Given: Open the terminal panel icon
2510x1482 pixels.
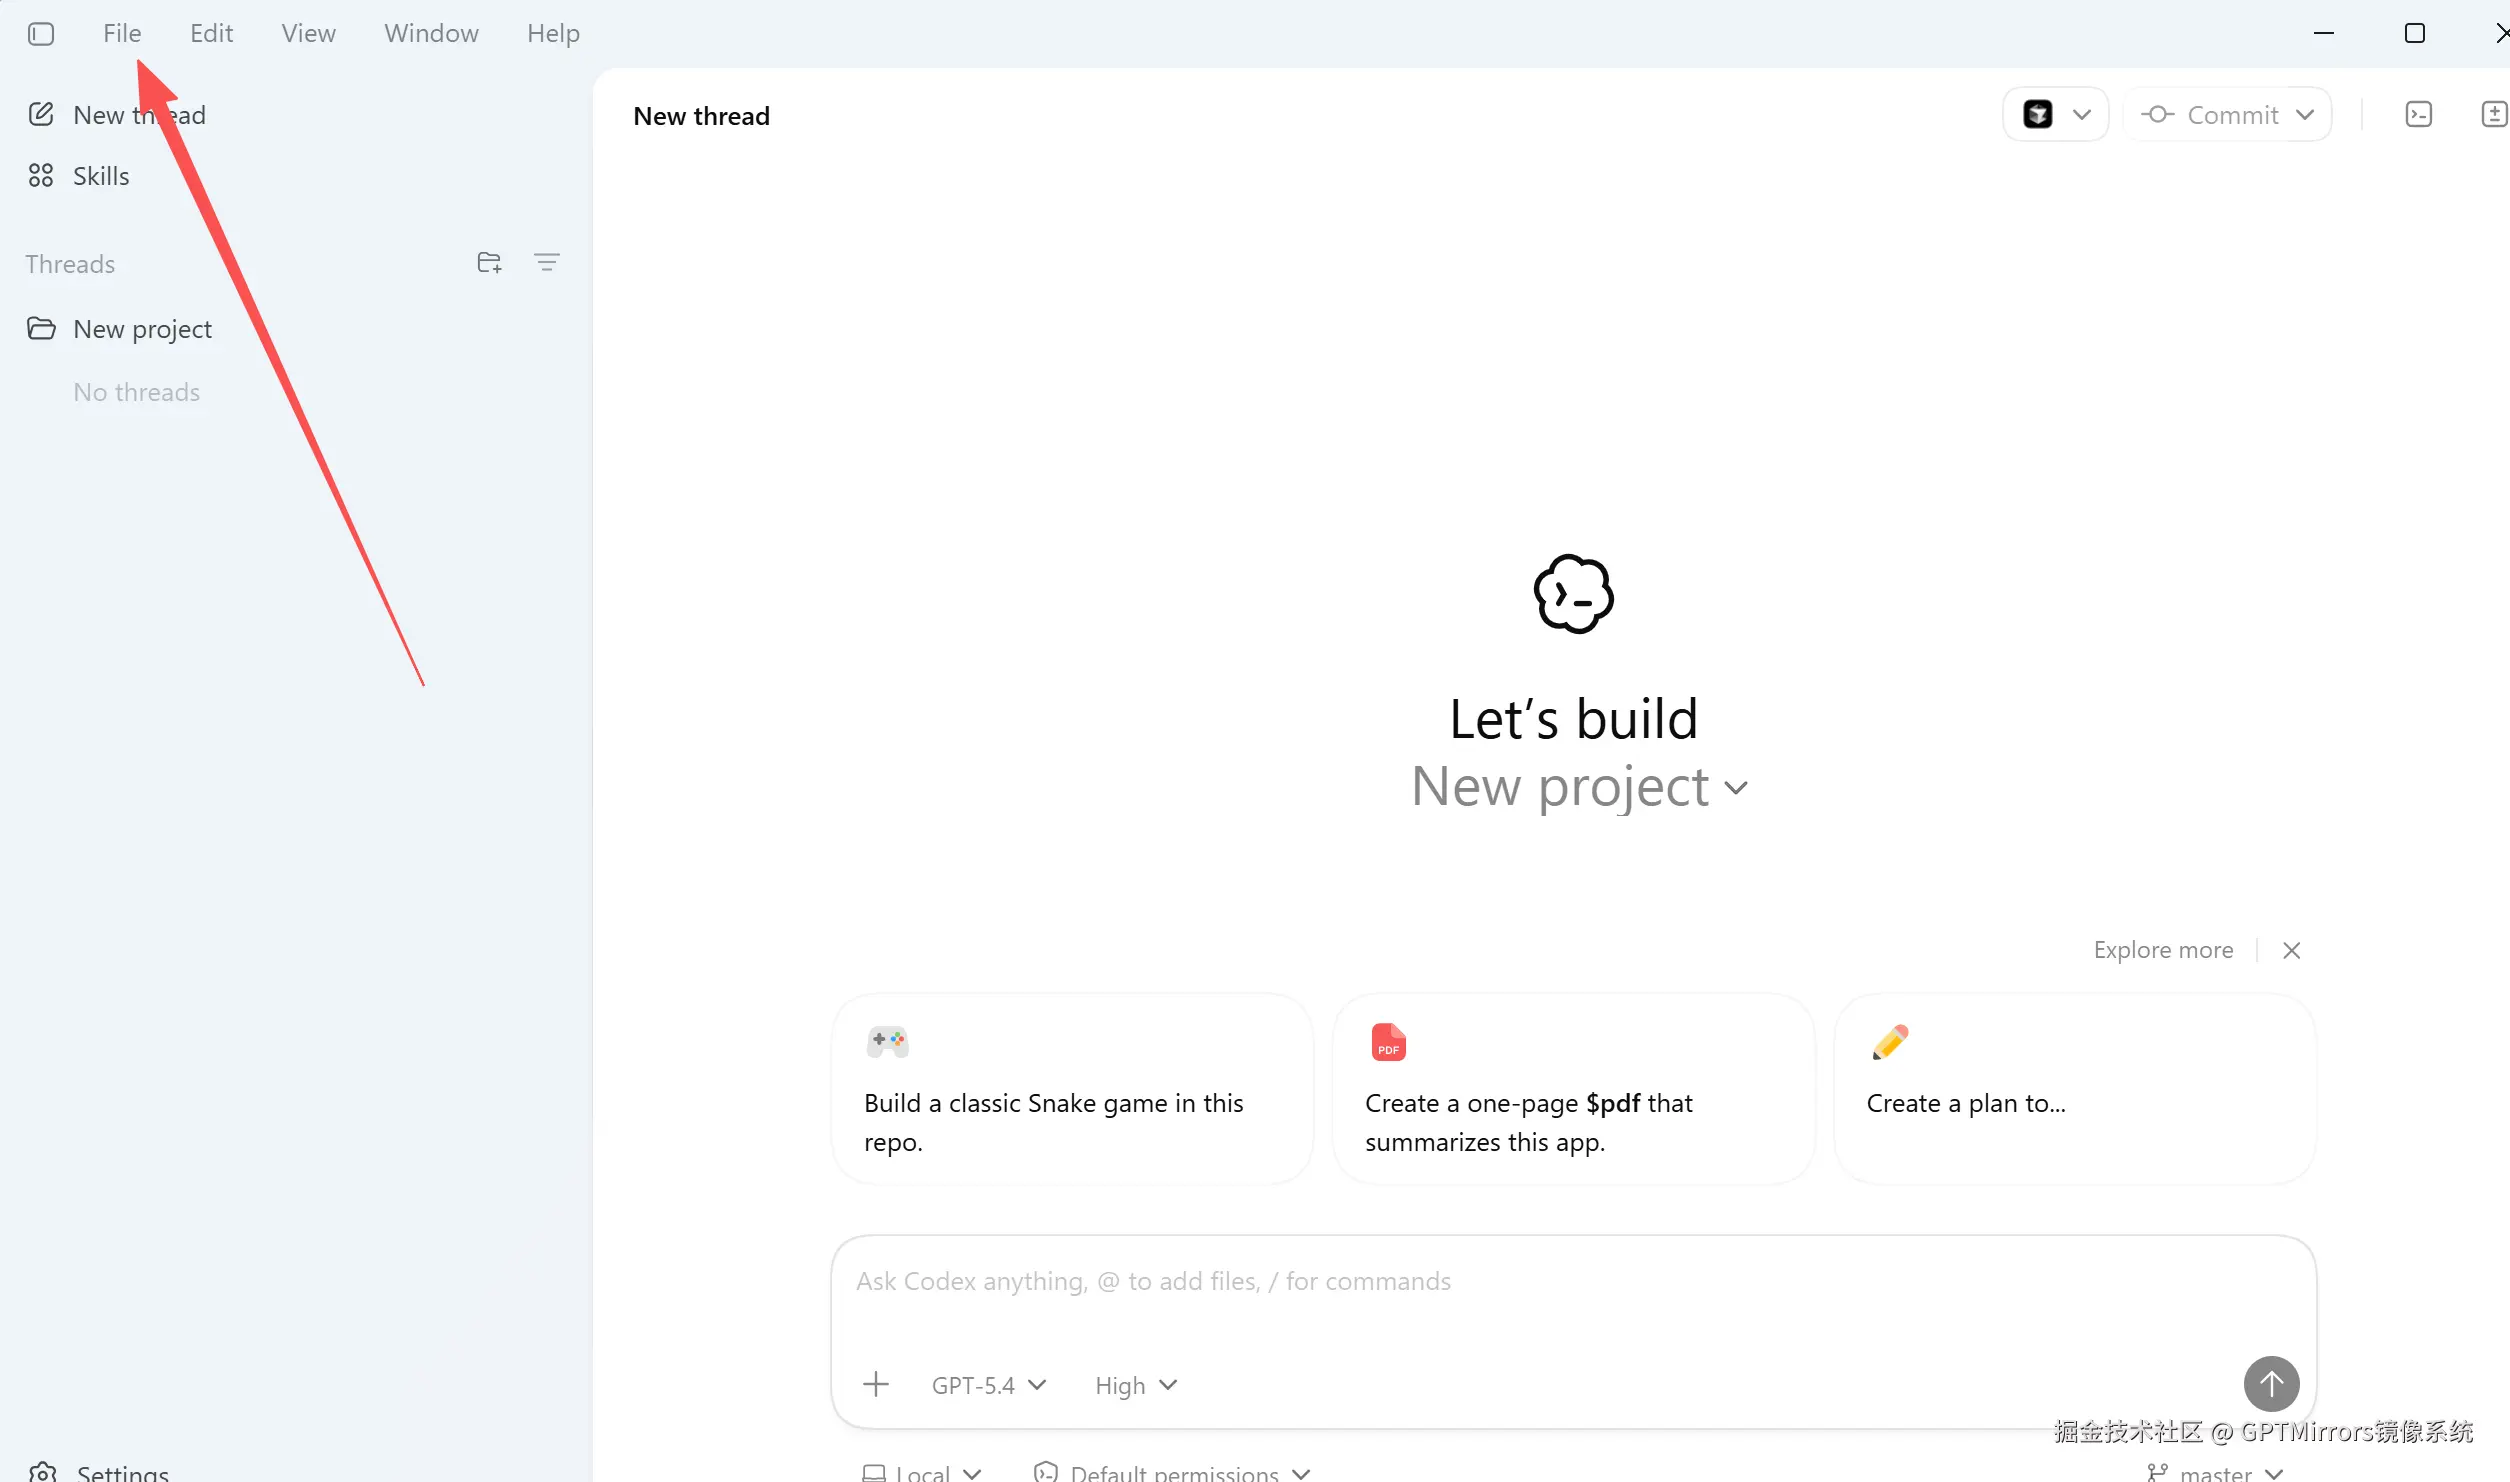Looking at the screenshot, I should [x=2418, y=115].
